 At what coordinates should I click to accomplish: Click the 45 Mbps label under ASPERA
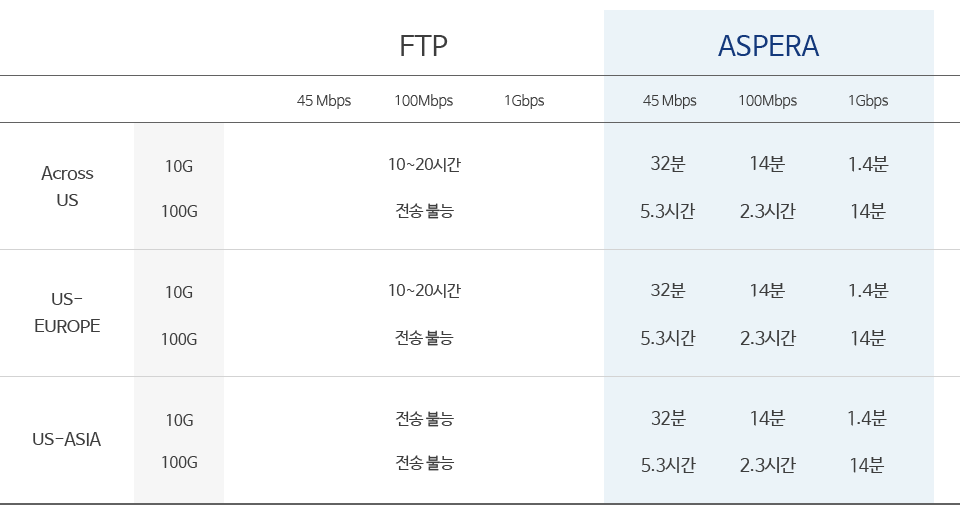coord(670,100)
